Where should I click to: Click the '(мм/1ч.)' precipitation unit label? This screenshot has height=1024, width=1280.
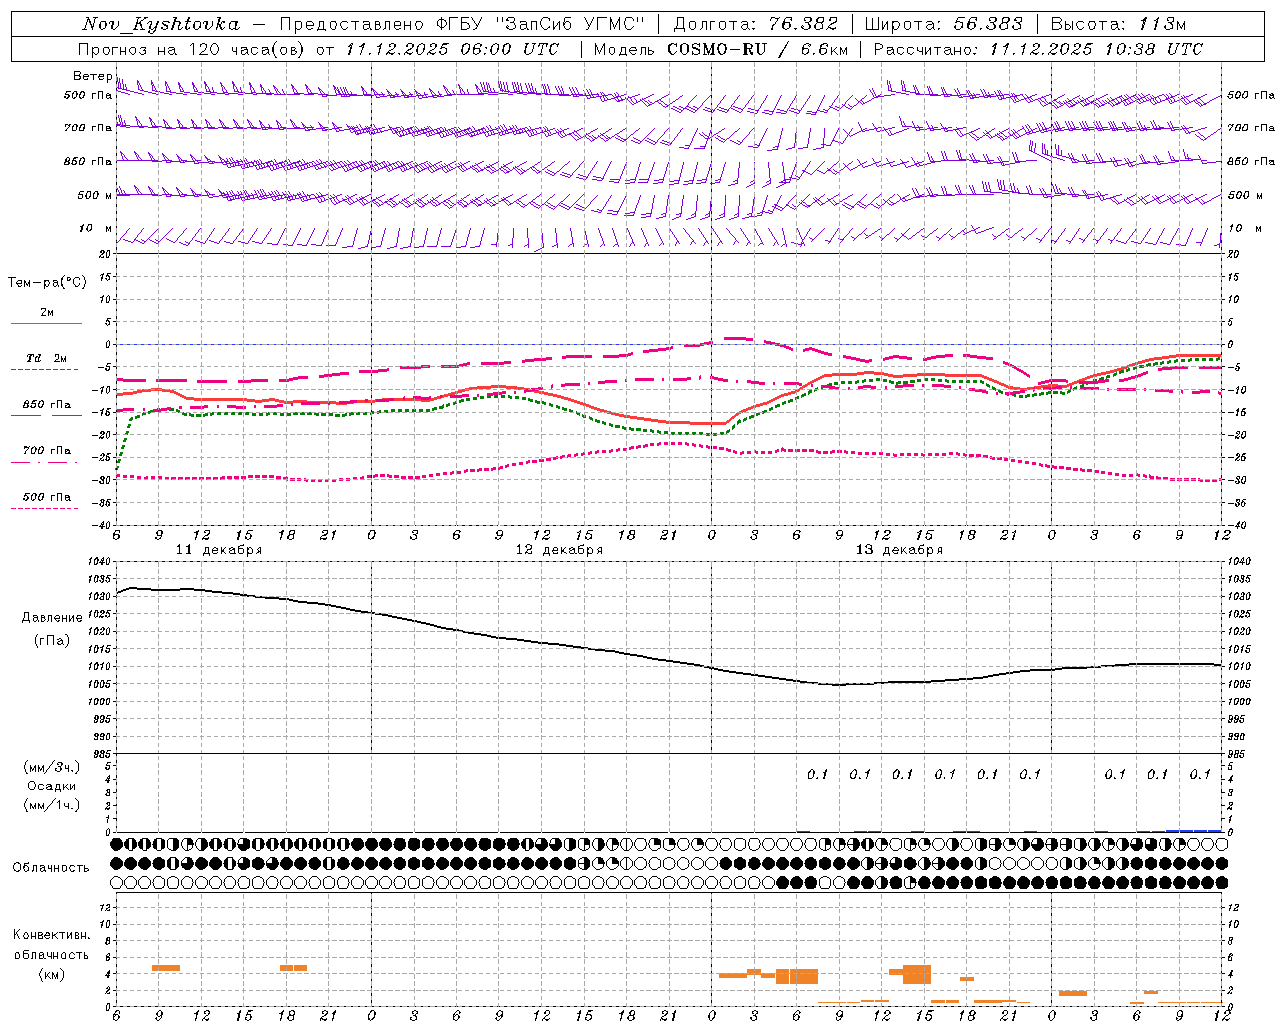(52, 805)
